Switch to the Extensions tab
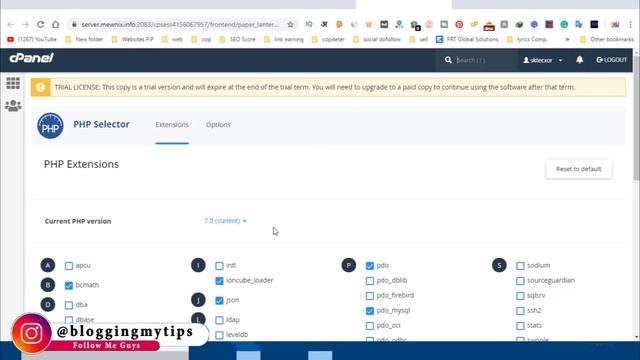 click(x=172, y=124)
